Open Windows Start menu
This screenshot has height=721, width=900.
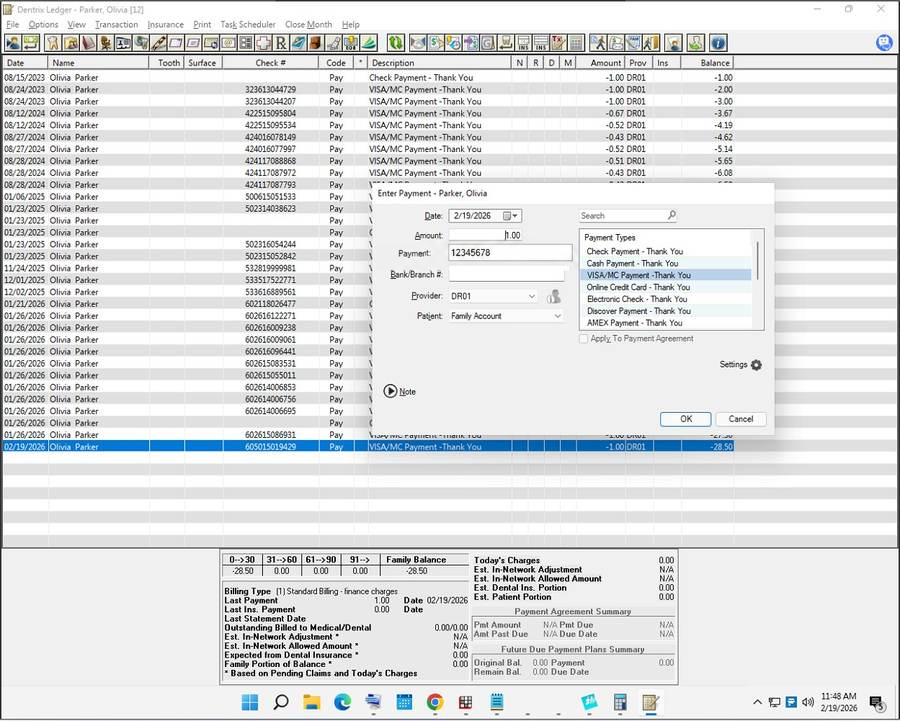click(x=250, y=702)
